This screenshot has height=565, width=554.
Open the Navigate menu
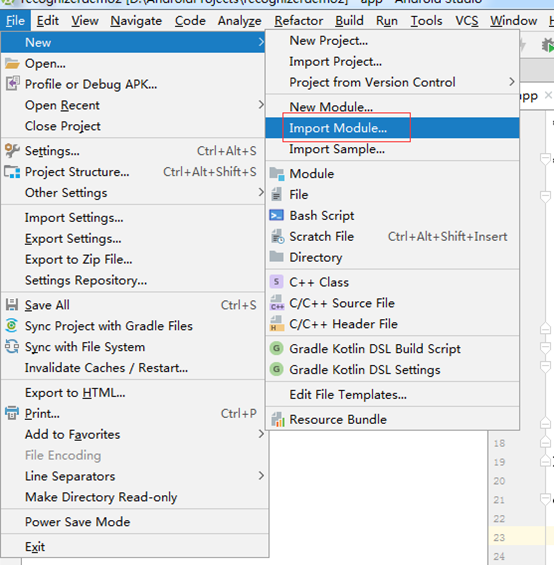pyautogui.click(x=136, y=21)
